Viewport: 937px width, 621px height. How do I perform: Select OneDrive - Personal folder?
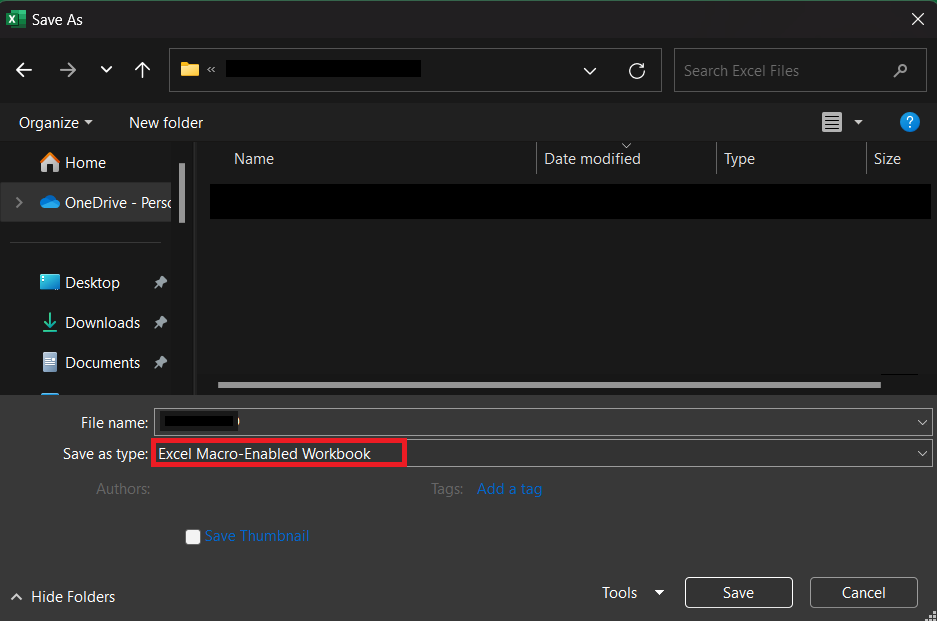point(105,203)
